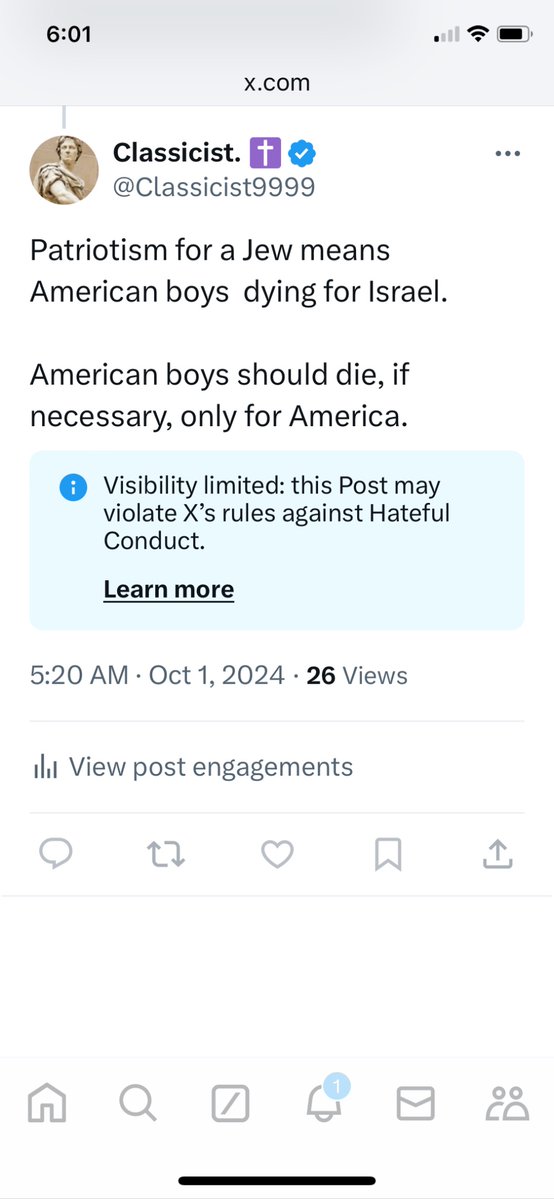
Task: Bookmark this post
Action: [388, 854]
